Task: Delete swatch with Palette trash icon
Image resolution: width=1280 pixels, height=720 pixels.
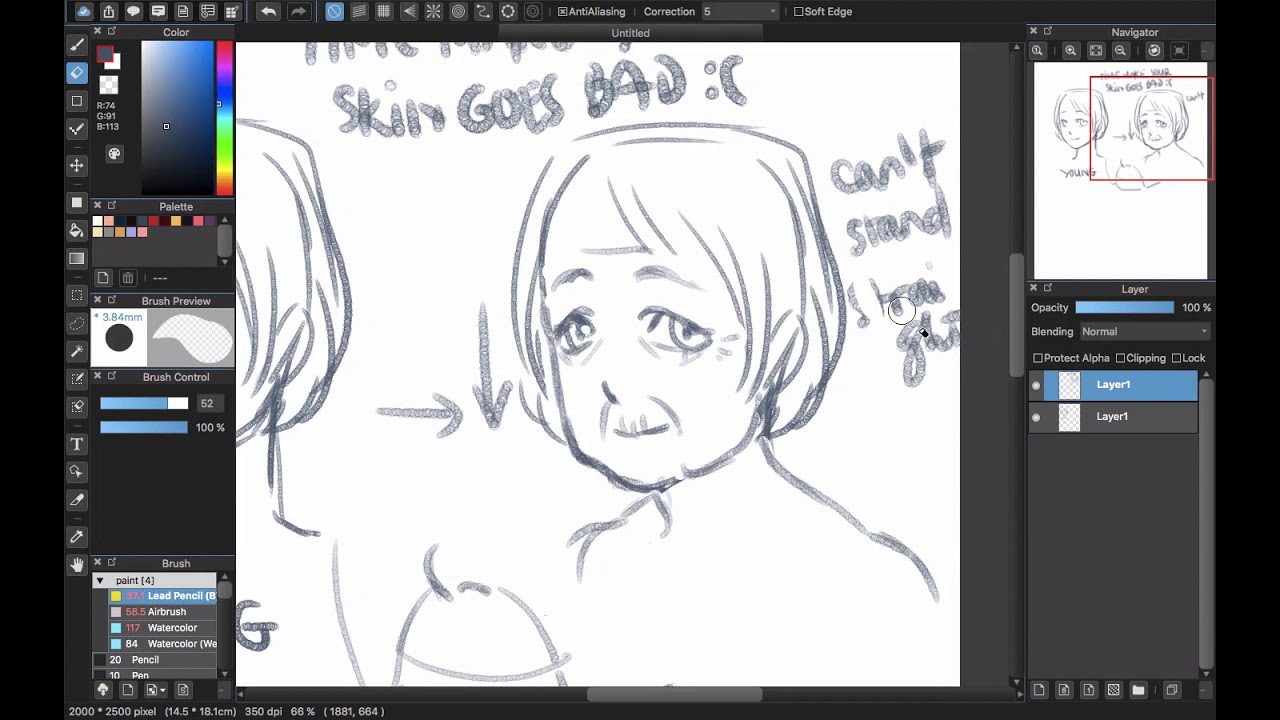Action: tap(128, 278)
